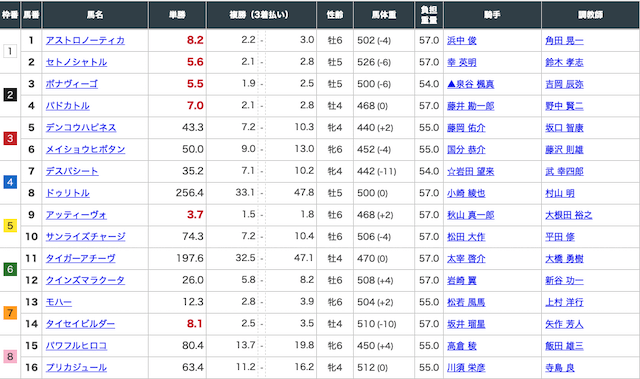This screenshot has width=640, height=379.
Task: Select the 馬名 column header
Action: click(x=95, y=15)
